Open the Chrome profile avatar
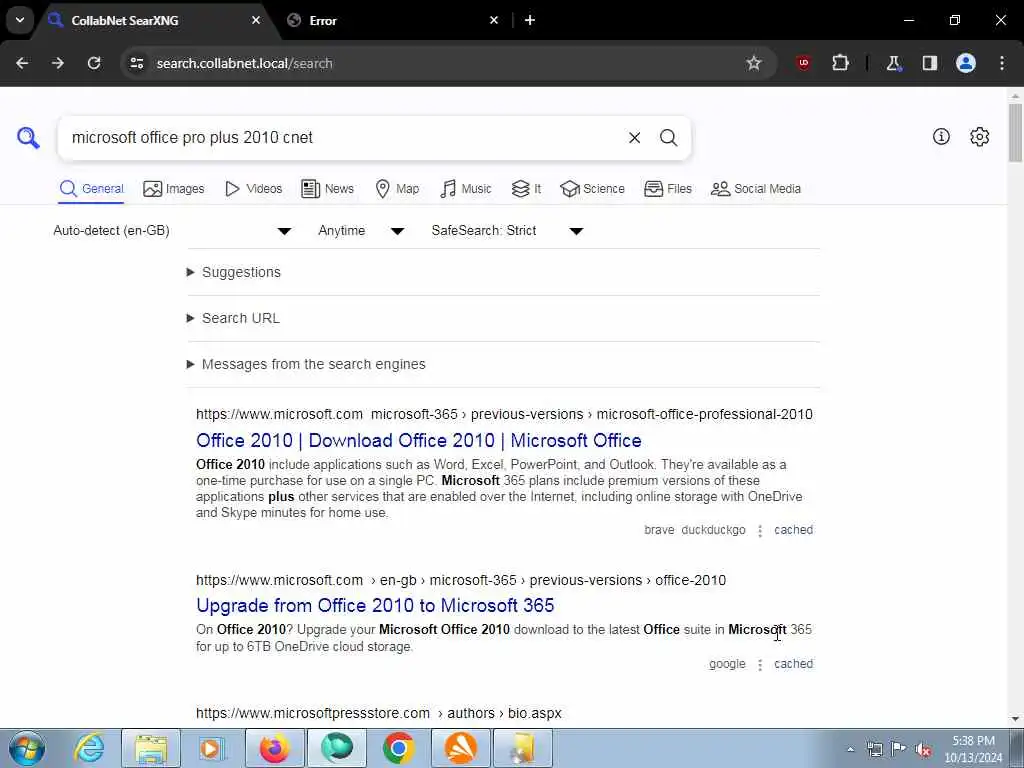 (x=966, y=63)
